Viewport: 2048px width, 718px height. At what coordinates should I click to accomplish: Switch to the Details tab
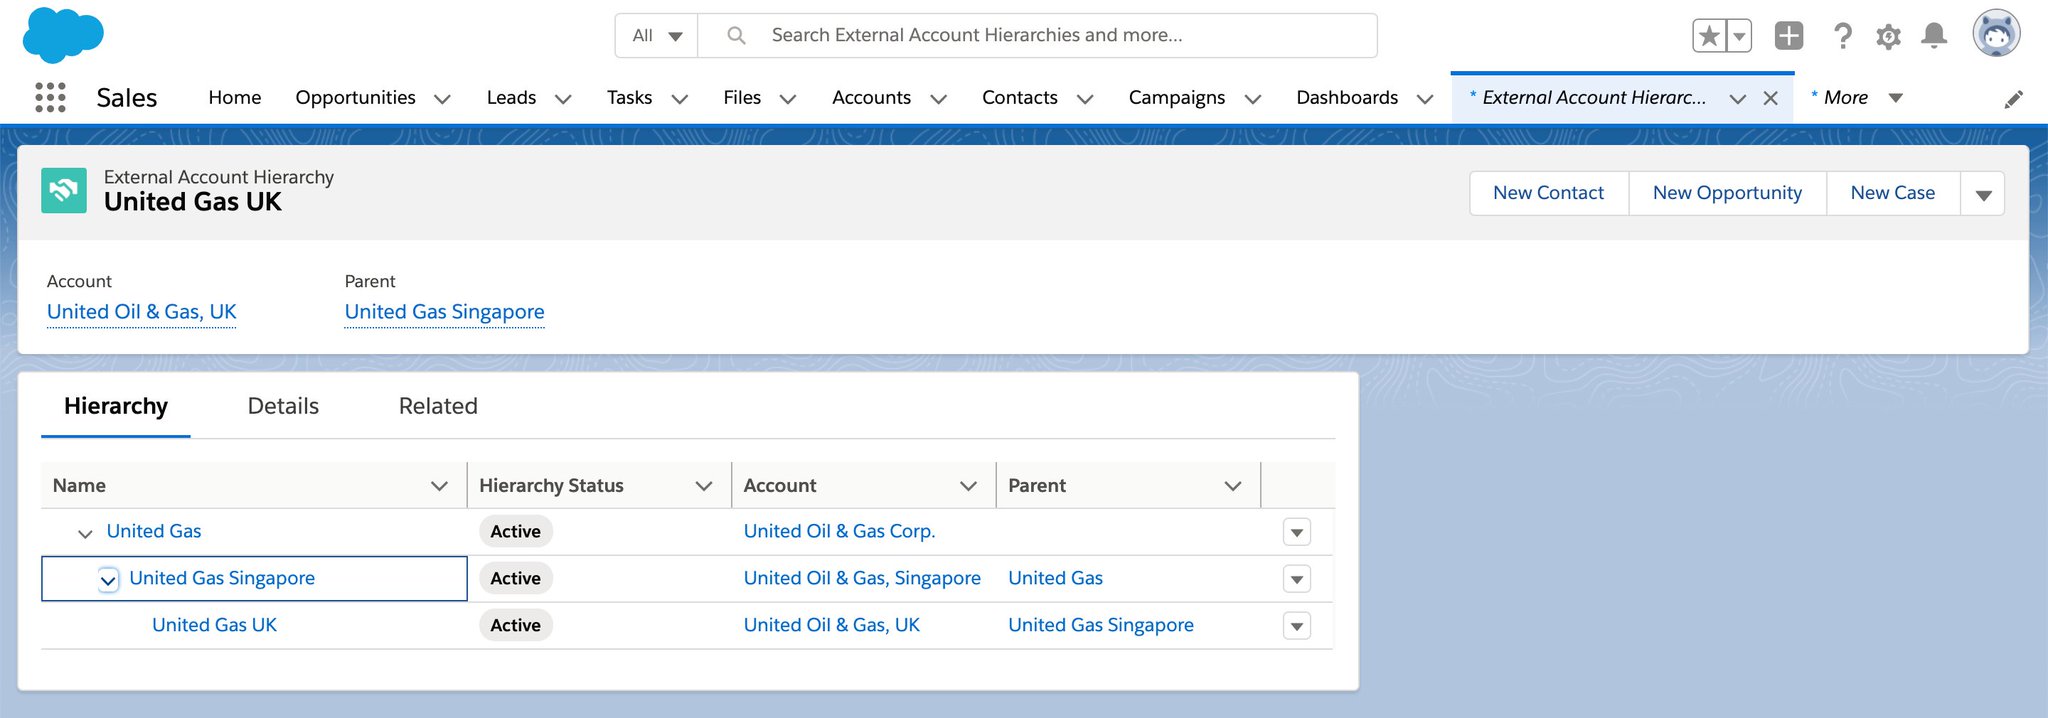(x=283, y=406)
